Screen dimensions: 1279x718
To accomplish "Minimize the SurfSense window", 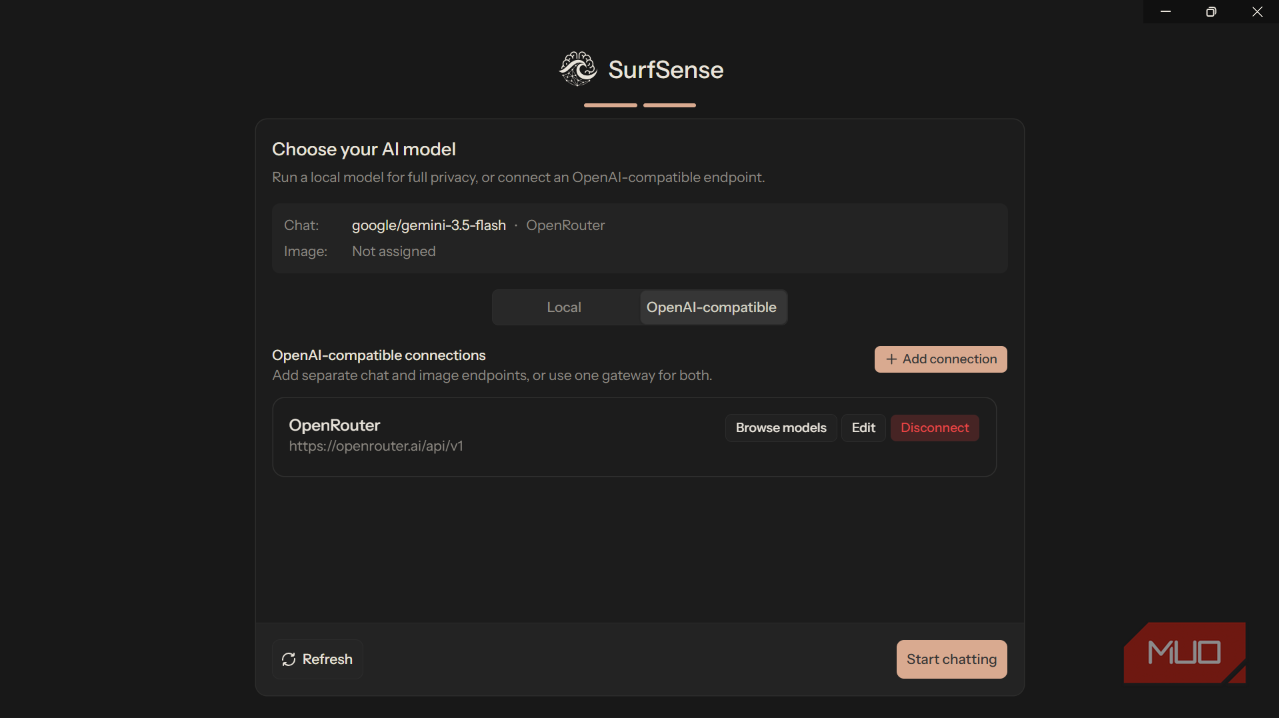I will click(x=1166, y=12).
